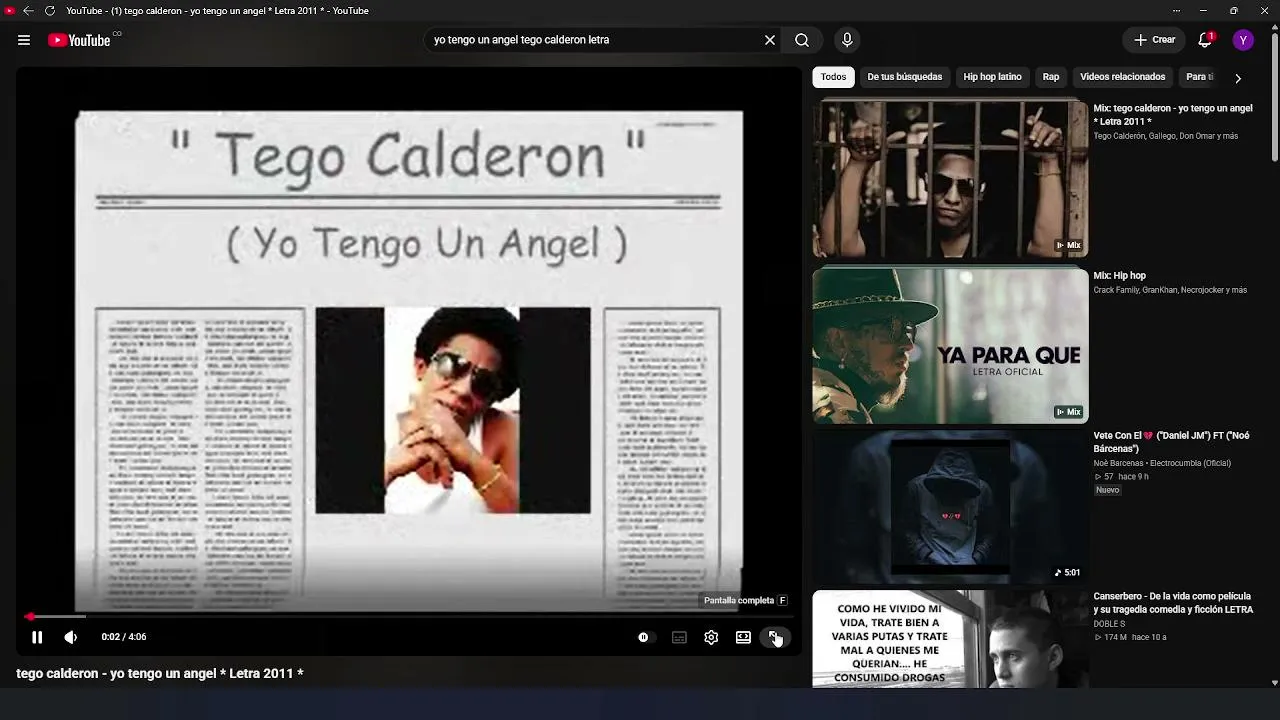Select the Rap filter chip
Screen dimensions: 1280x720
tap(1051, 77)
